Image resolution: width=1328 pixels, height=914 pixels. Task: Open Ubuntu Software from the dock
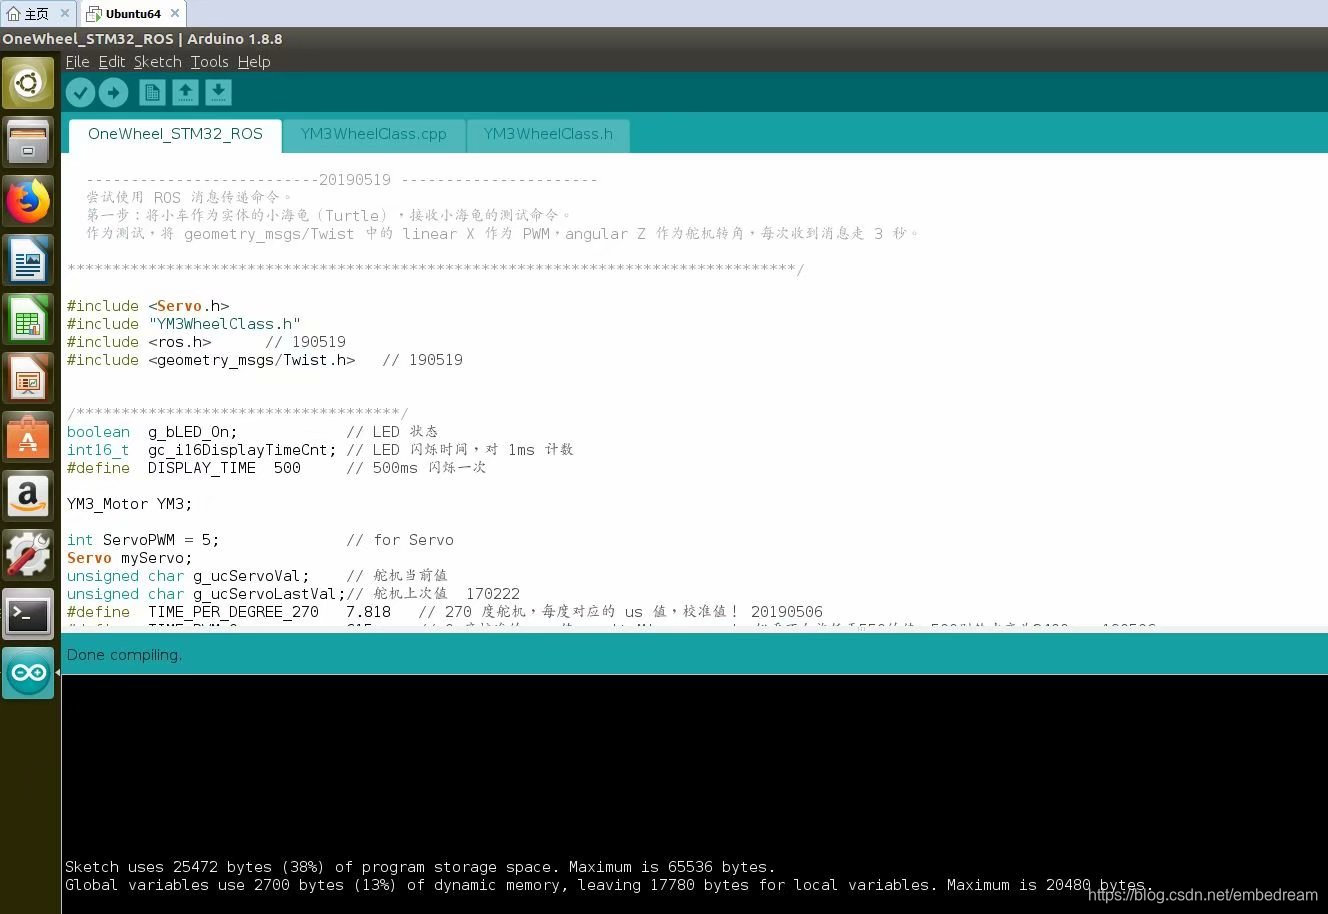28,438
